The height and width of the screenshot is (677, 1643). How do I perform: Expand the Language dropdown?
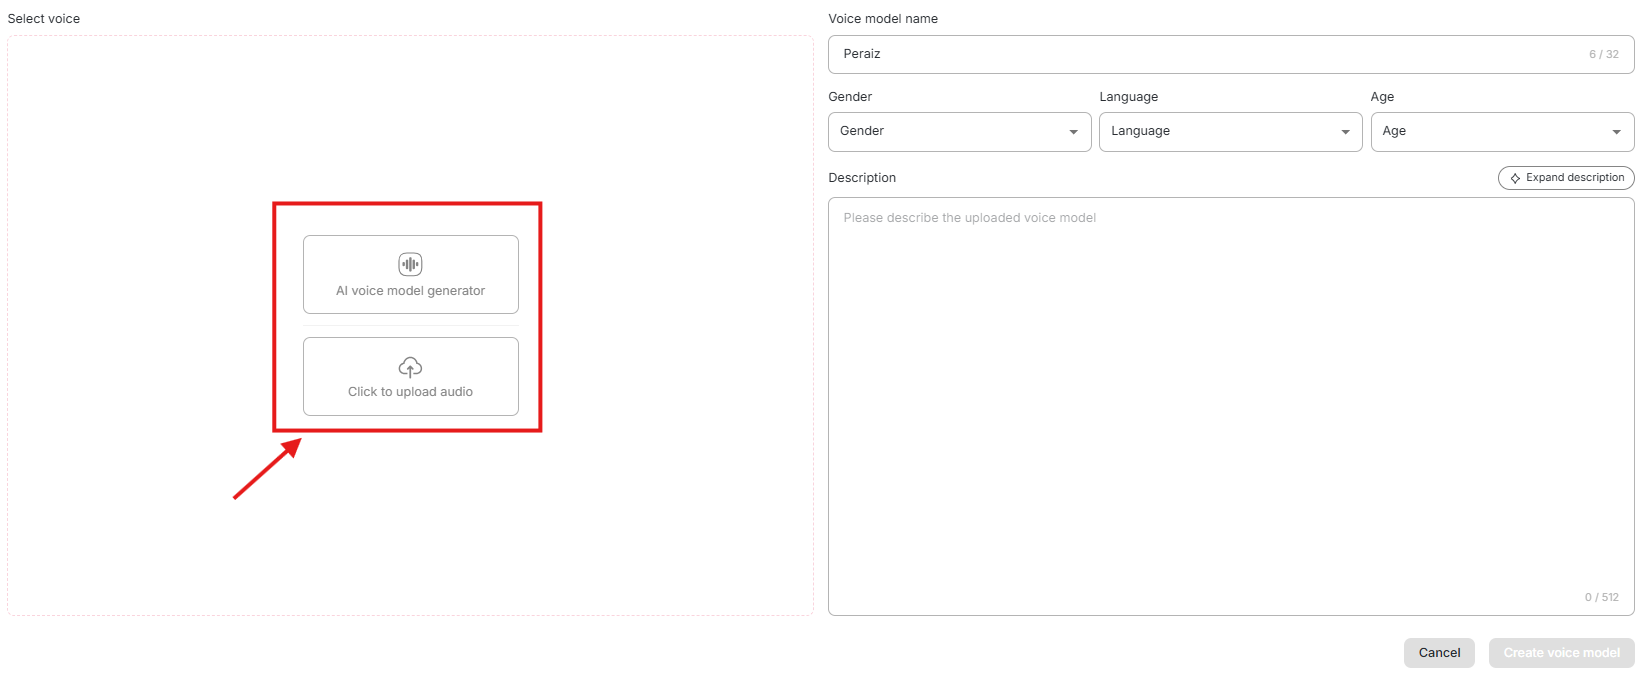[x=1229, y=132]
